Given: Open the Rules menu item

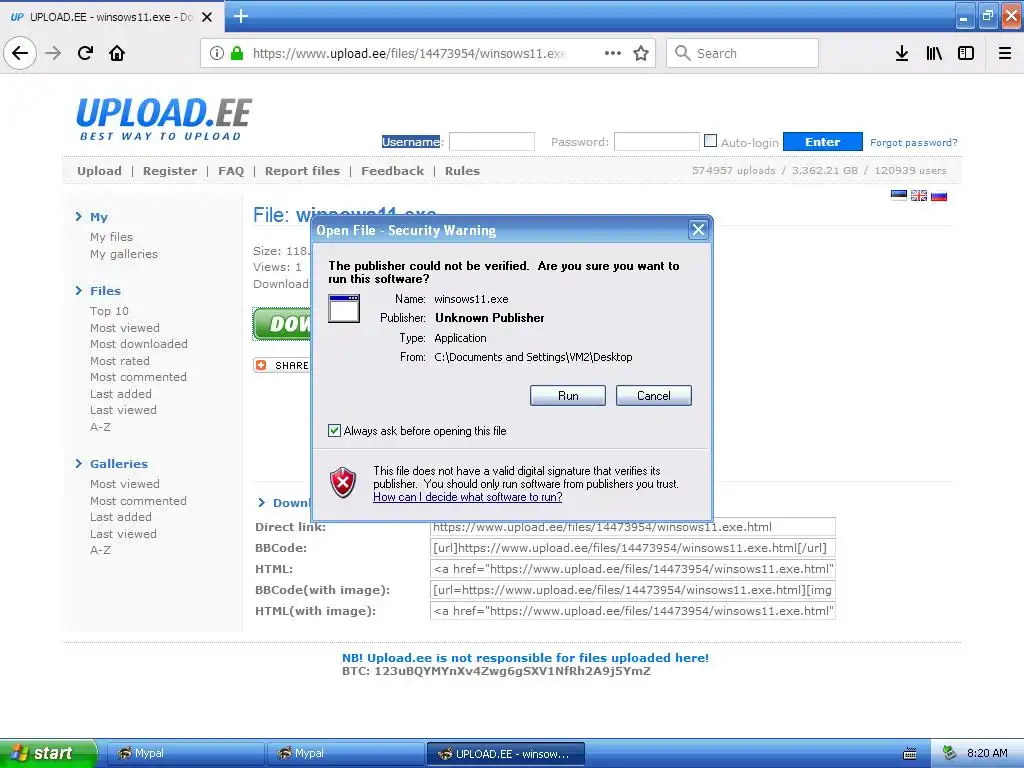Looking at the screenshot, I should coord(462,170).
